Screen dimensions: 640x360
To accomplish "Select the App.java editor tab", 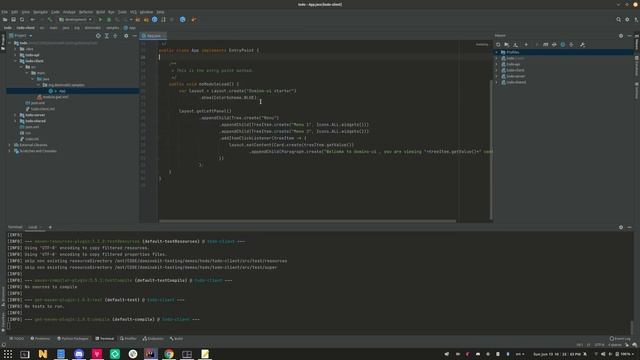I will pyautogui.click(x=153, y=36).
